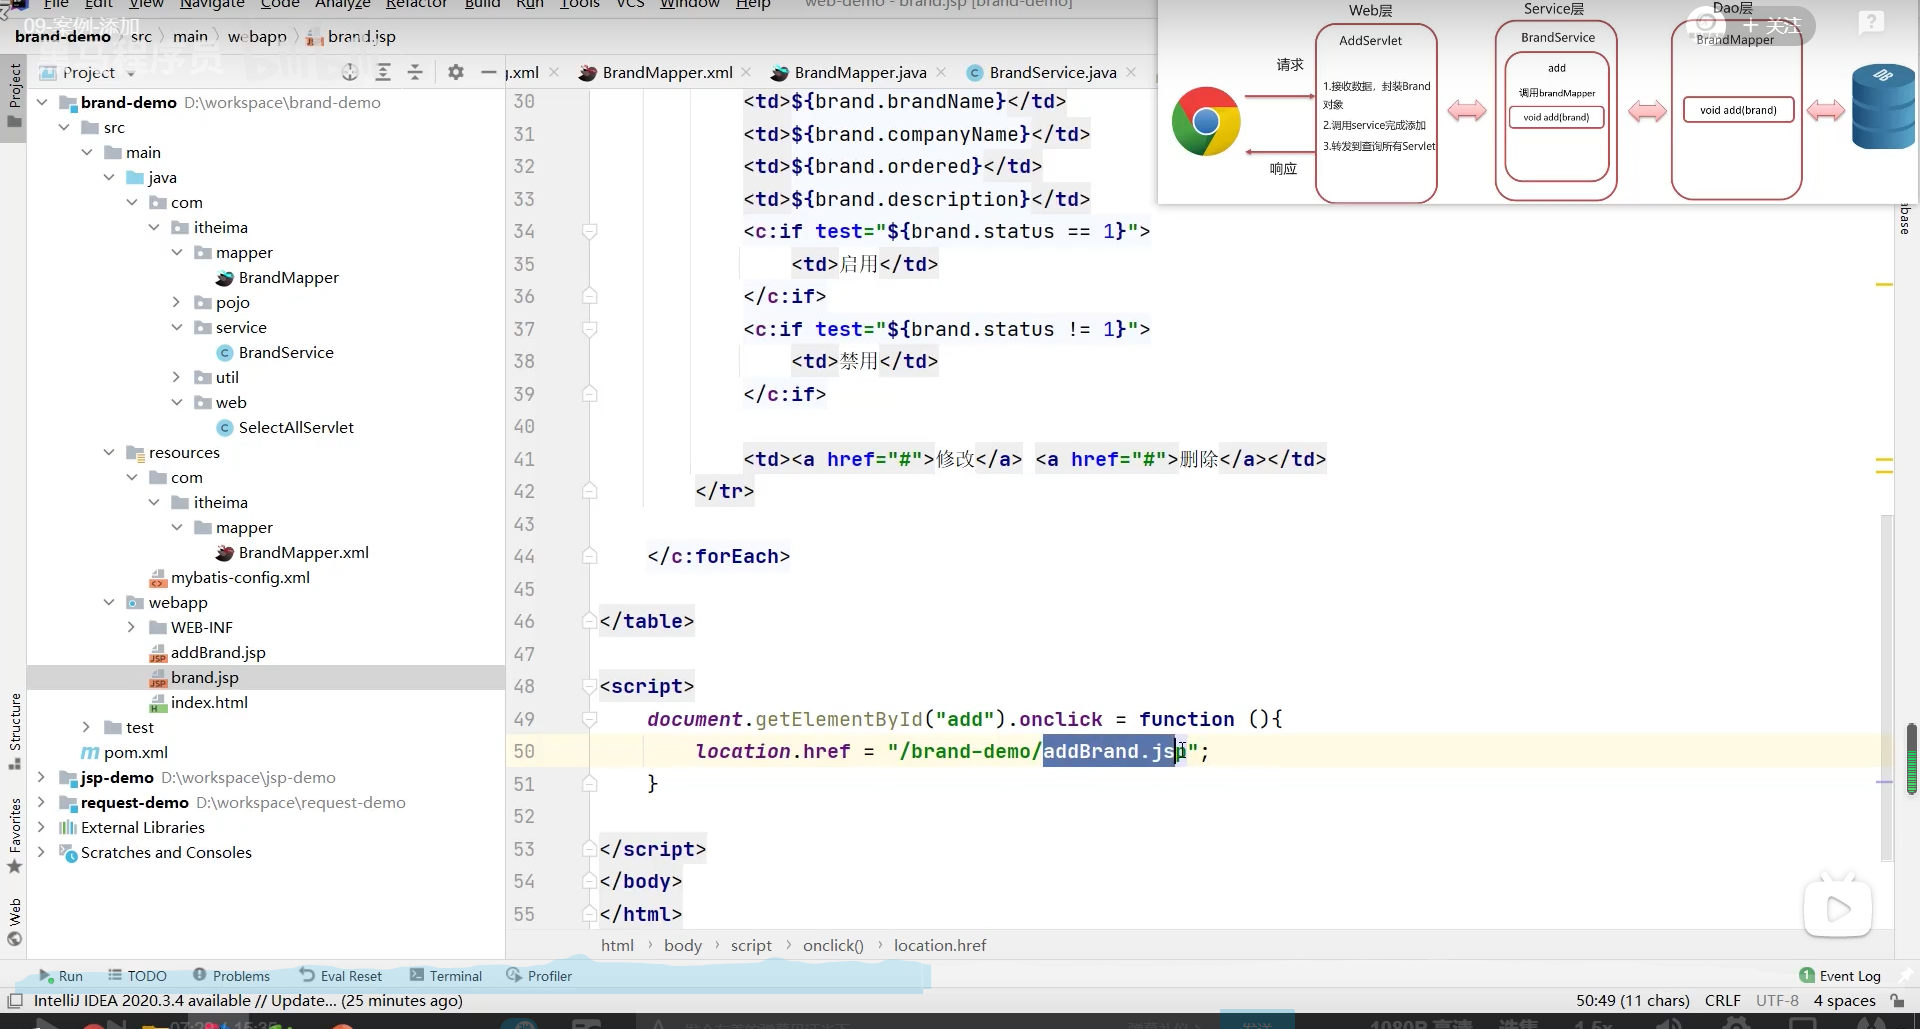Viewport: 1920px width, 1029px height.
Task: Expand the util package
Action: click(x=177, y=377)
